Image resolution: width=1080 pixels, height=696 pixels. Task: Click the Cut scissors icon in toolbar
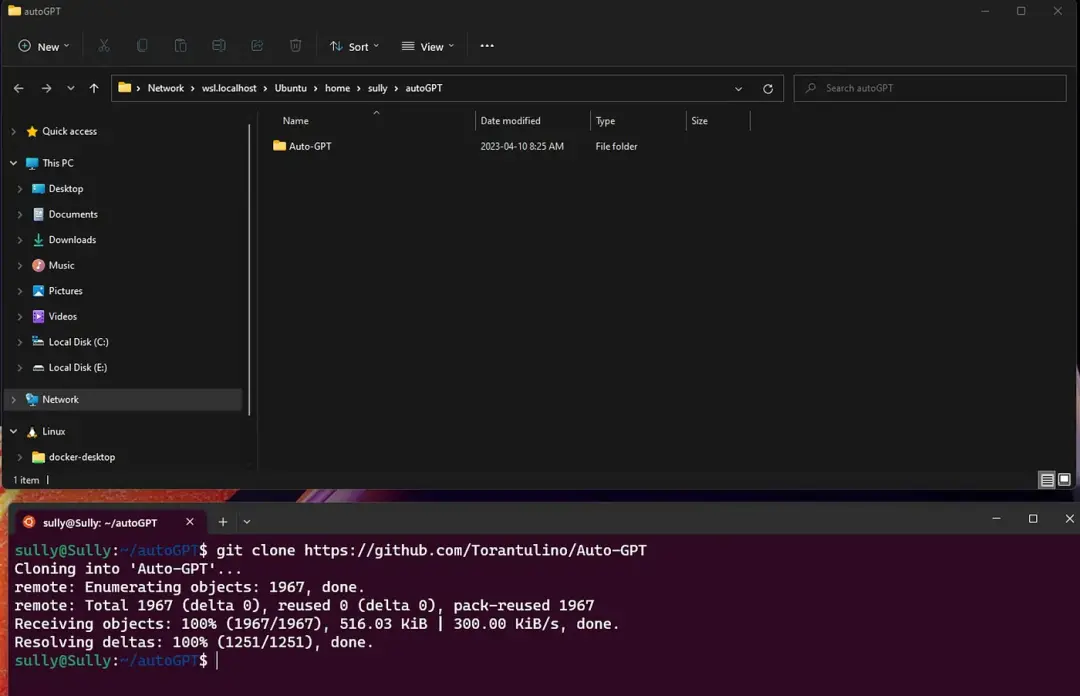pos(104,46)
